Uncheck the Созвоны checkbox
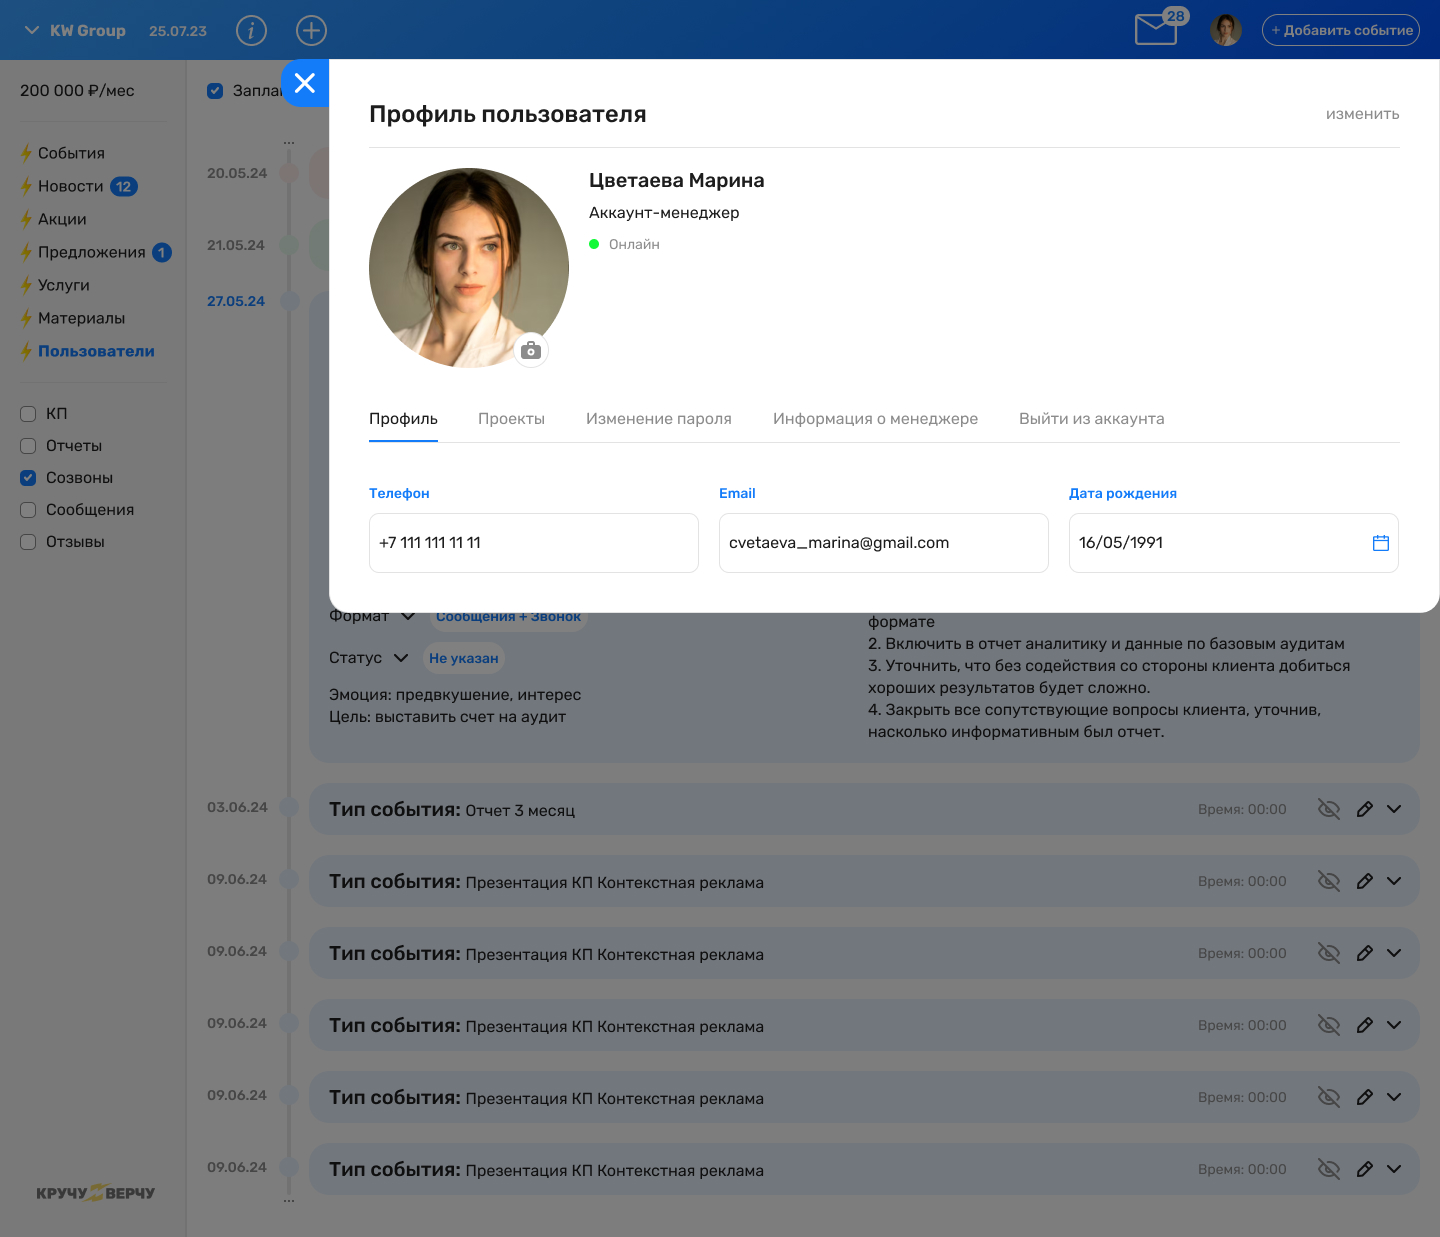Screen dimensions: 1440x1237 pyautogui.click(x=28, y=477)
